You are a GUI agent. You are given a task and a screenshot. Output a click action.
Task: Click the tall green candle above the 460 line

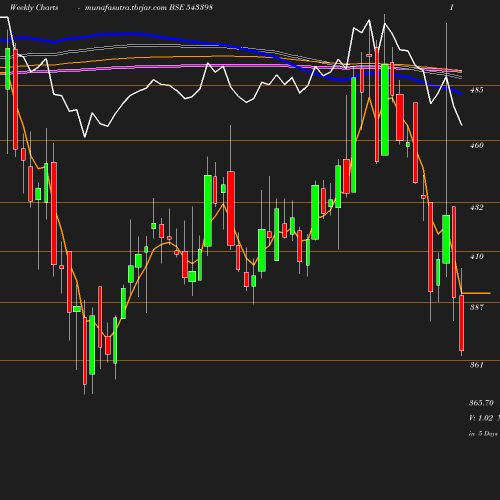(x=385, y=110)
